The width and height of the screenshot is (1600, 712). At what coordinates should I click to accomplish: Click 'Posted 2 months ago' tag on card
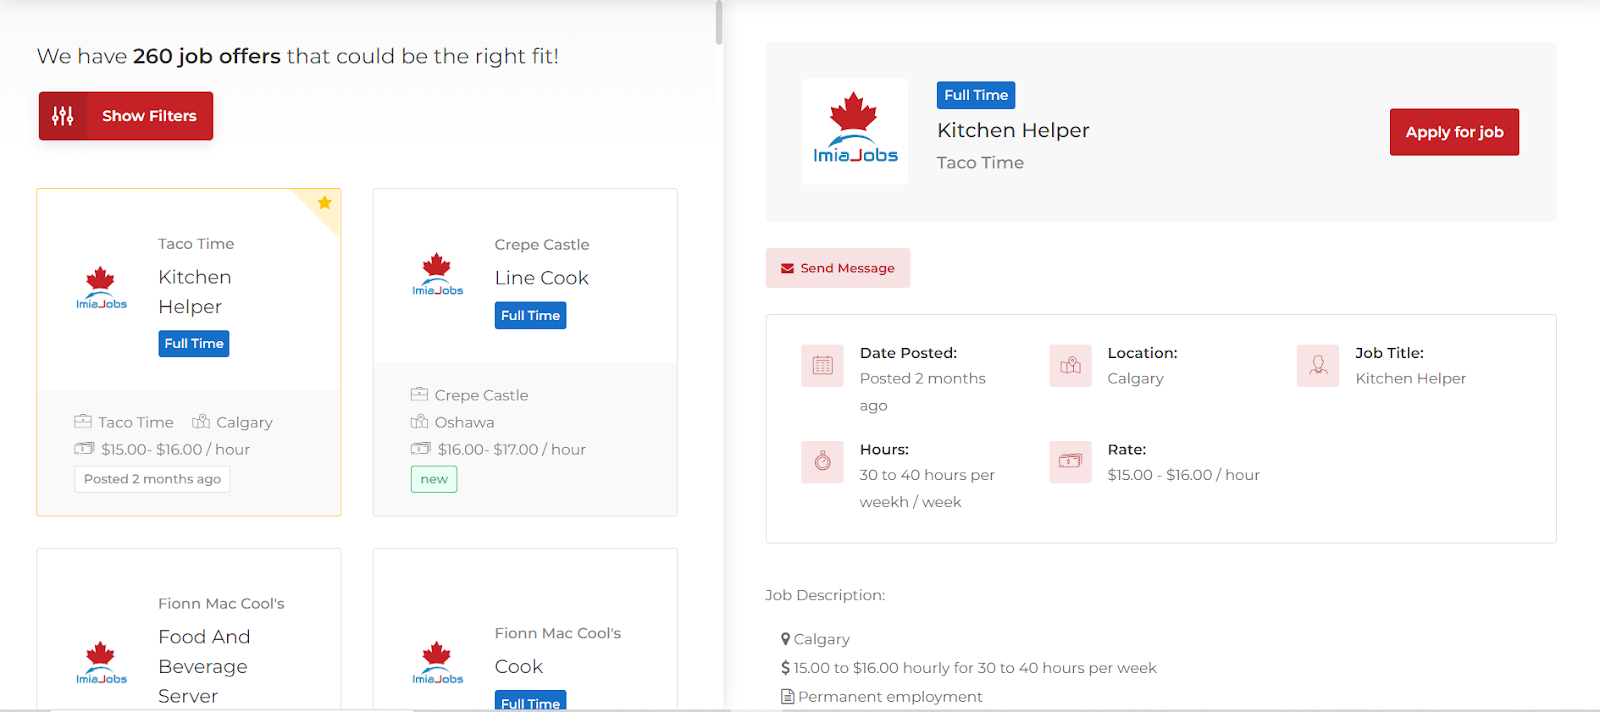tap(152, 479)
